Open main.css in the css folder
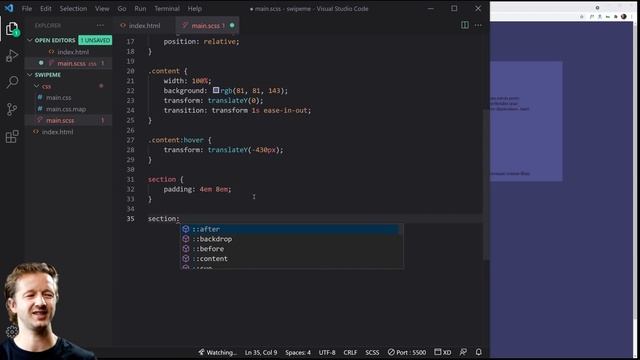 tap(58, 98)
